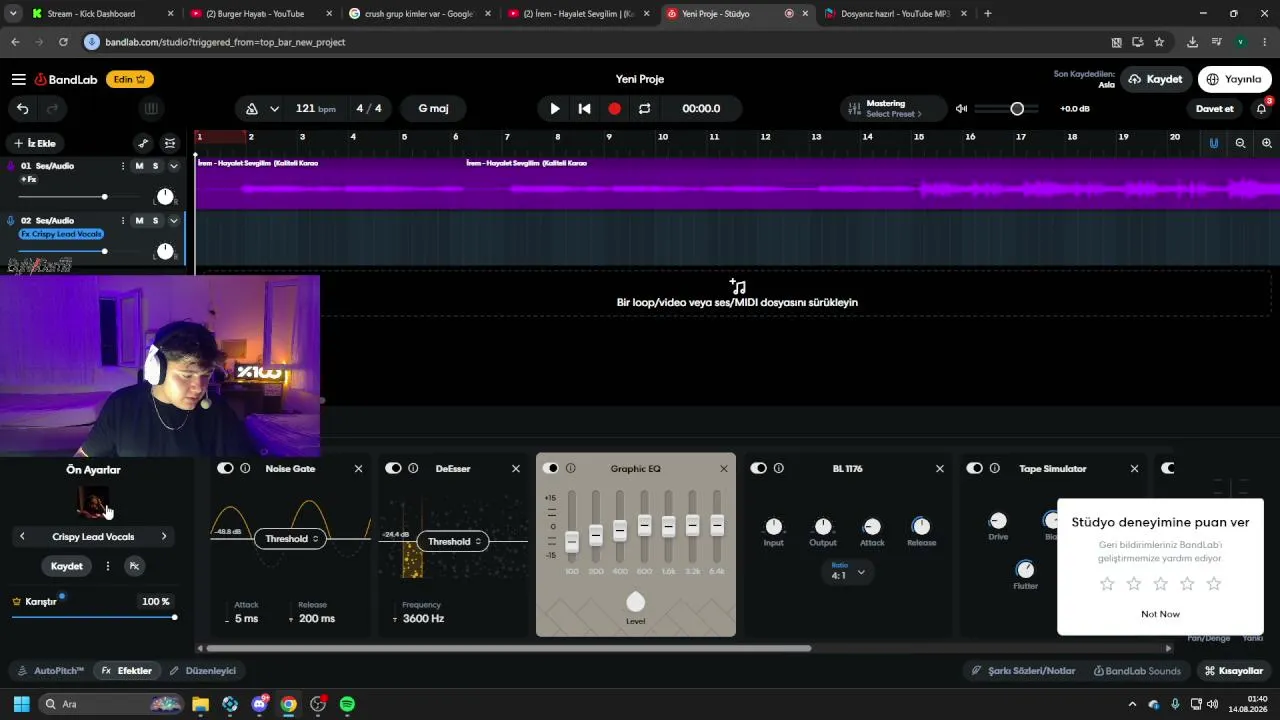The width and height of the screenshot is (1280, 720).
Task: Solo track 02 Ses/Audio
Action: pos(155,220)
